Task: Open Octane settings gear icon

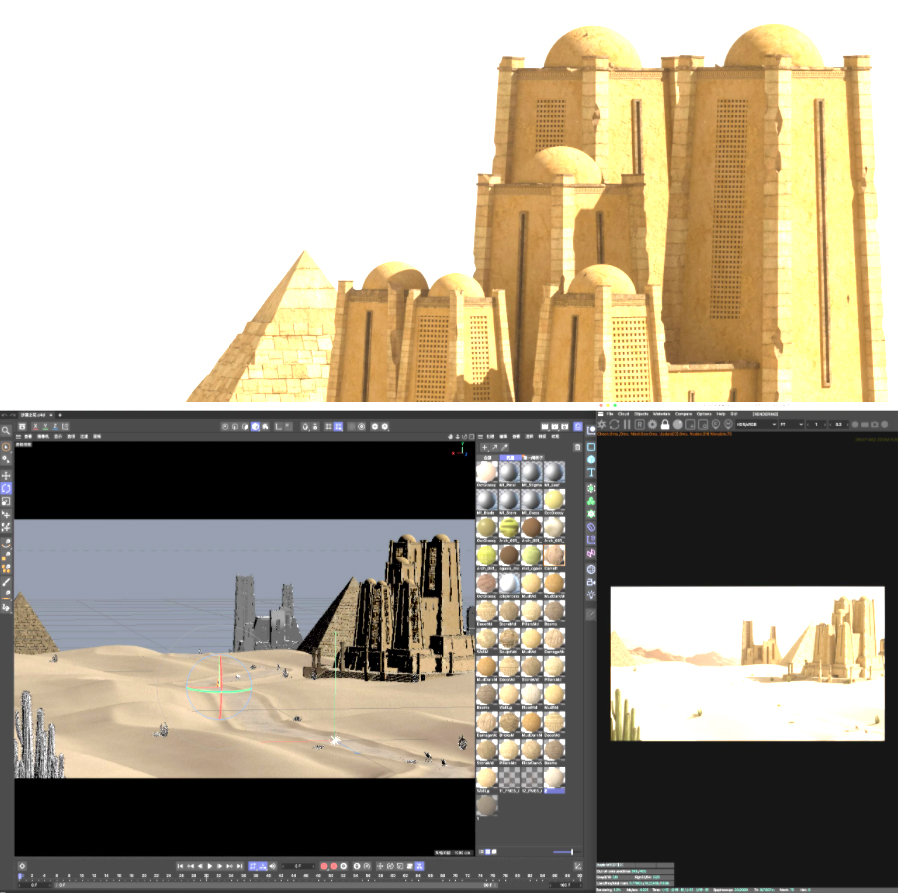Action: click(652, 424)
